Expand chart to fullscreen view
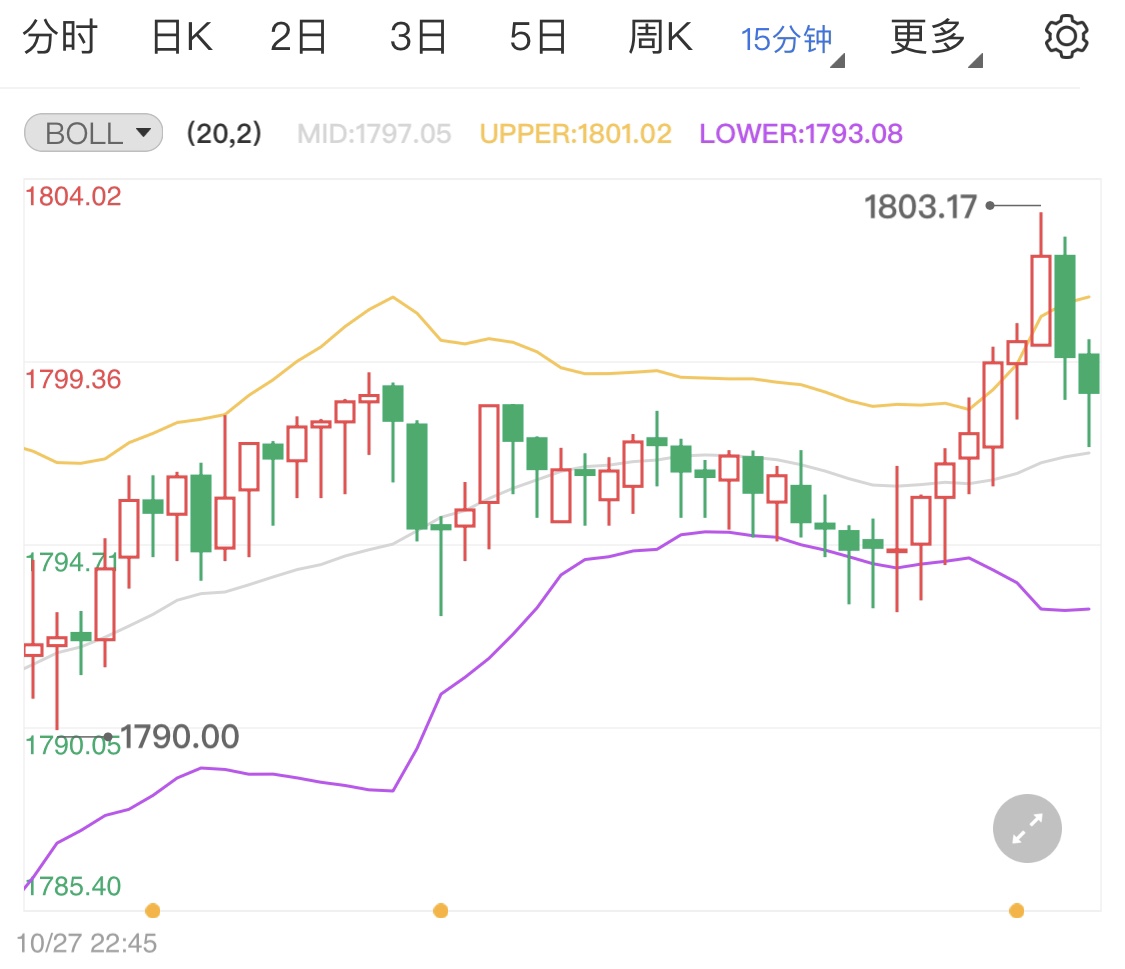1125x969 pixels. coord(1027,828)
